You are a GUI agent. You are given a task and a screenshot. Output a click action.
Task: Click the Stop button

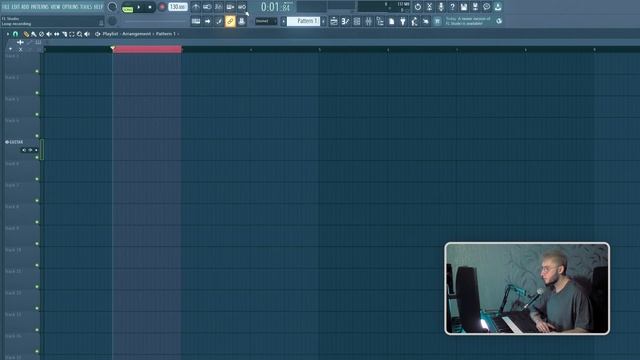tap(150, 7)
